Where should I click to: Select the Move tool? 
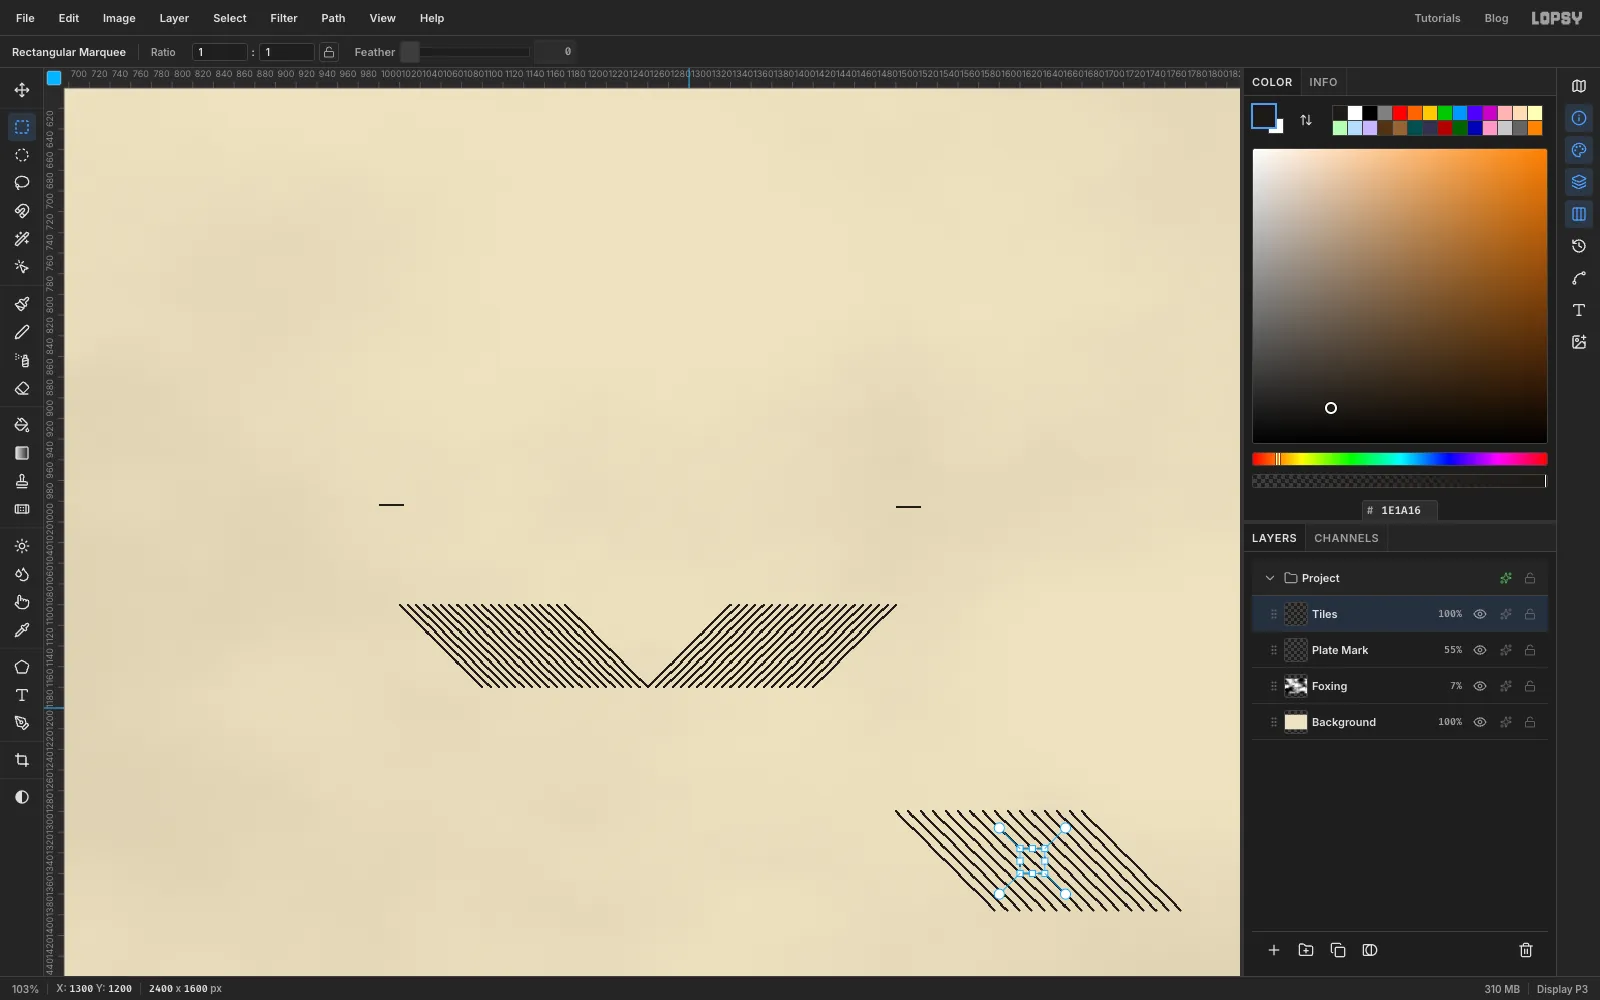pyautogui.click(x=22, y=90)
